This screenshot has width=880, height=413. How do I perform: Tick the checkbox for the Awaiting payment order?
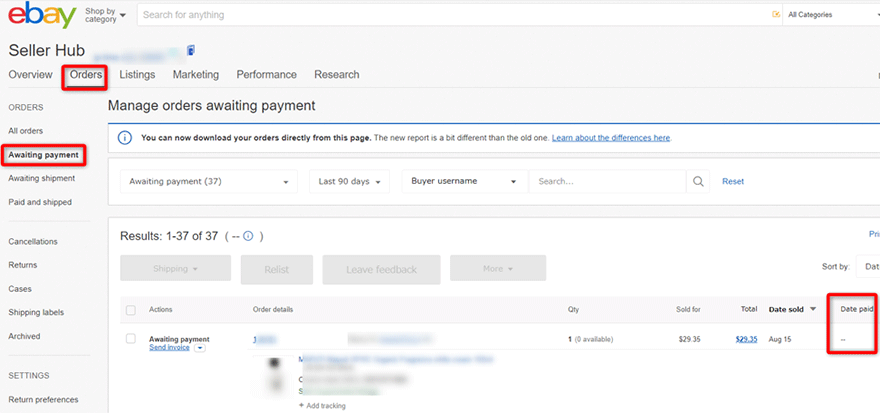(x=131, y=338)
